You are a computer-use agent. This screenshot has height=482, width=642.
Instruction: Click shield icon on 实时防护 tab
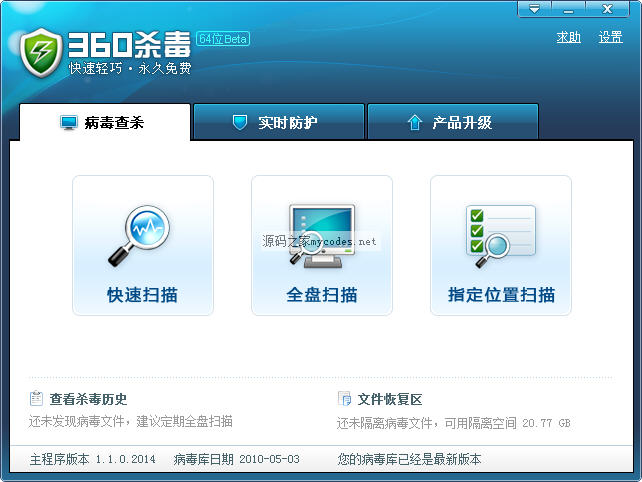[240, 122]
